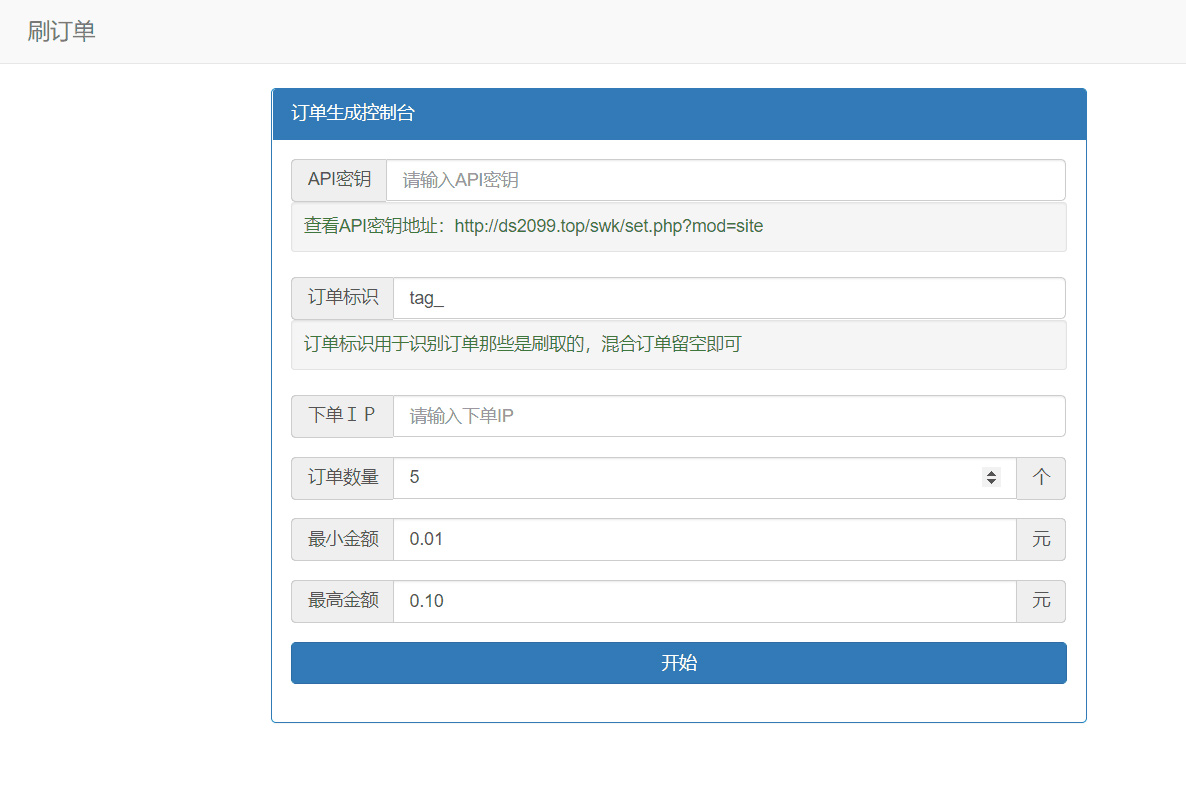This screenshot has height=788, width=1186.
Task: Click the 刷订单 title in the header
Action: click(x=61, y=31)
